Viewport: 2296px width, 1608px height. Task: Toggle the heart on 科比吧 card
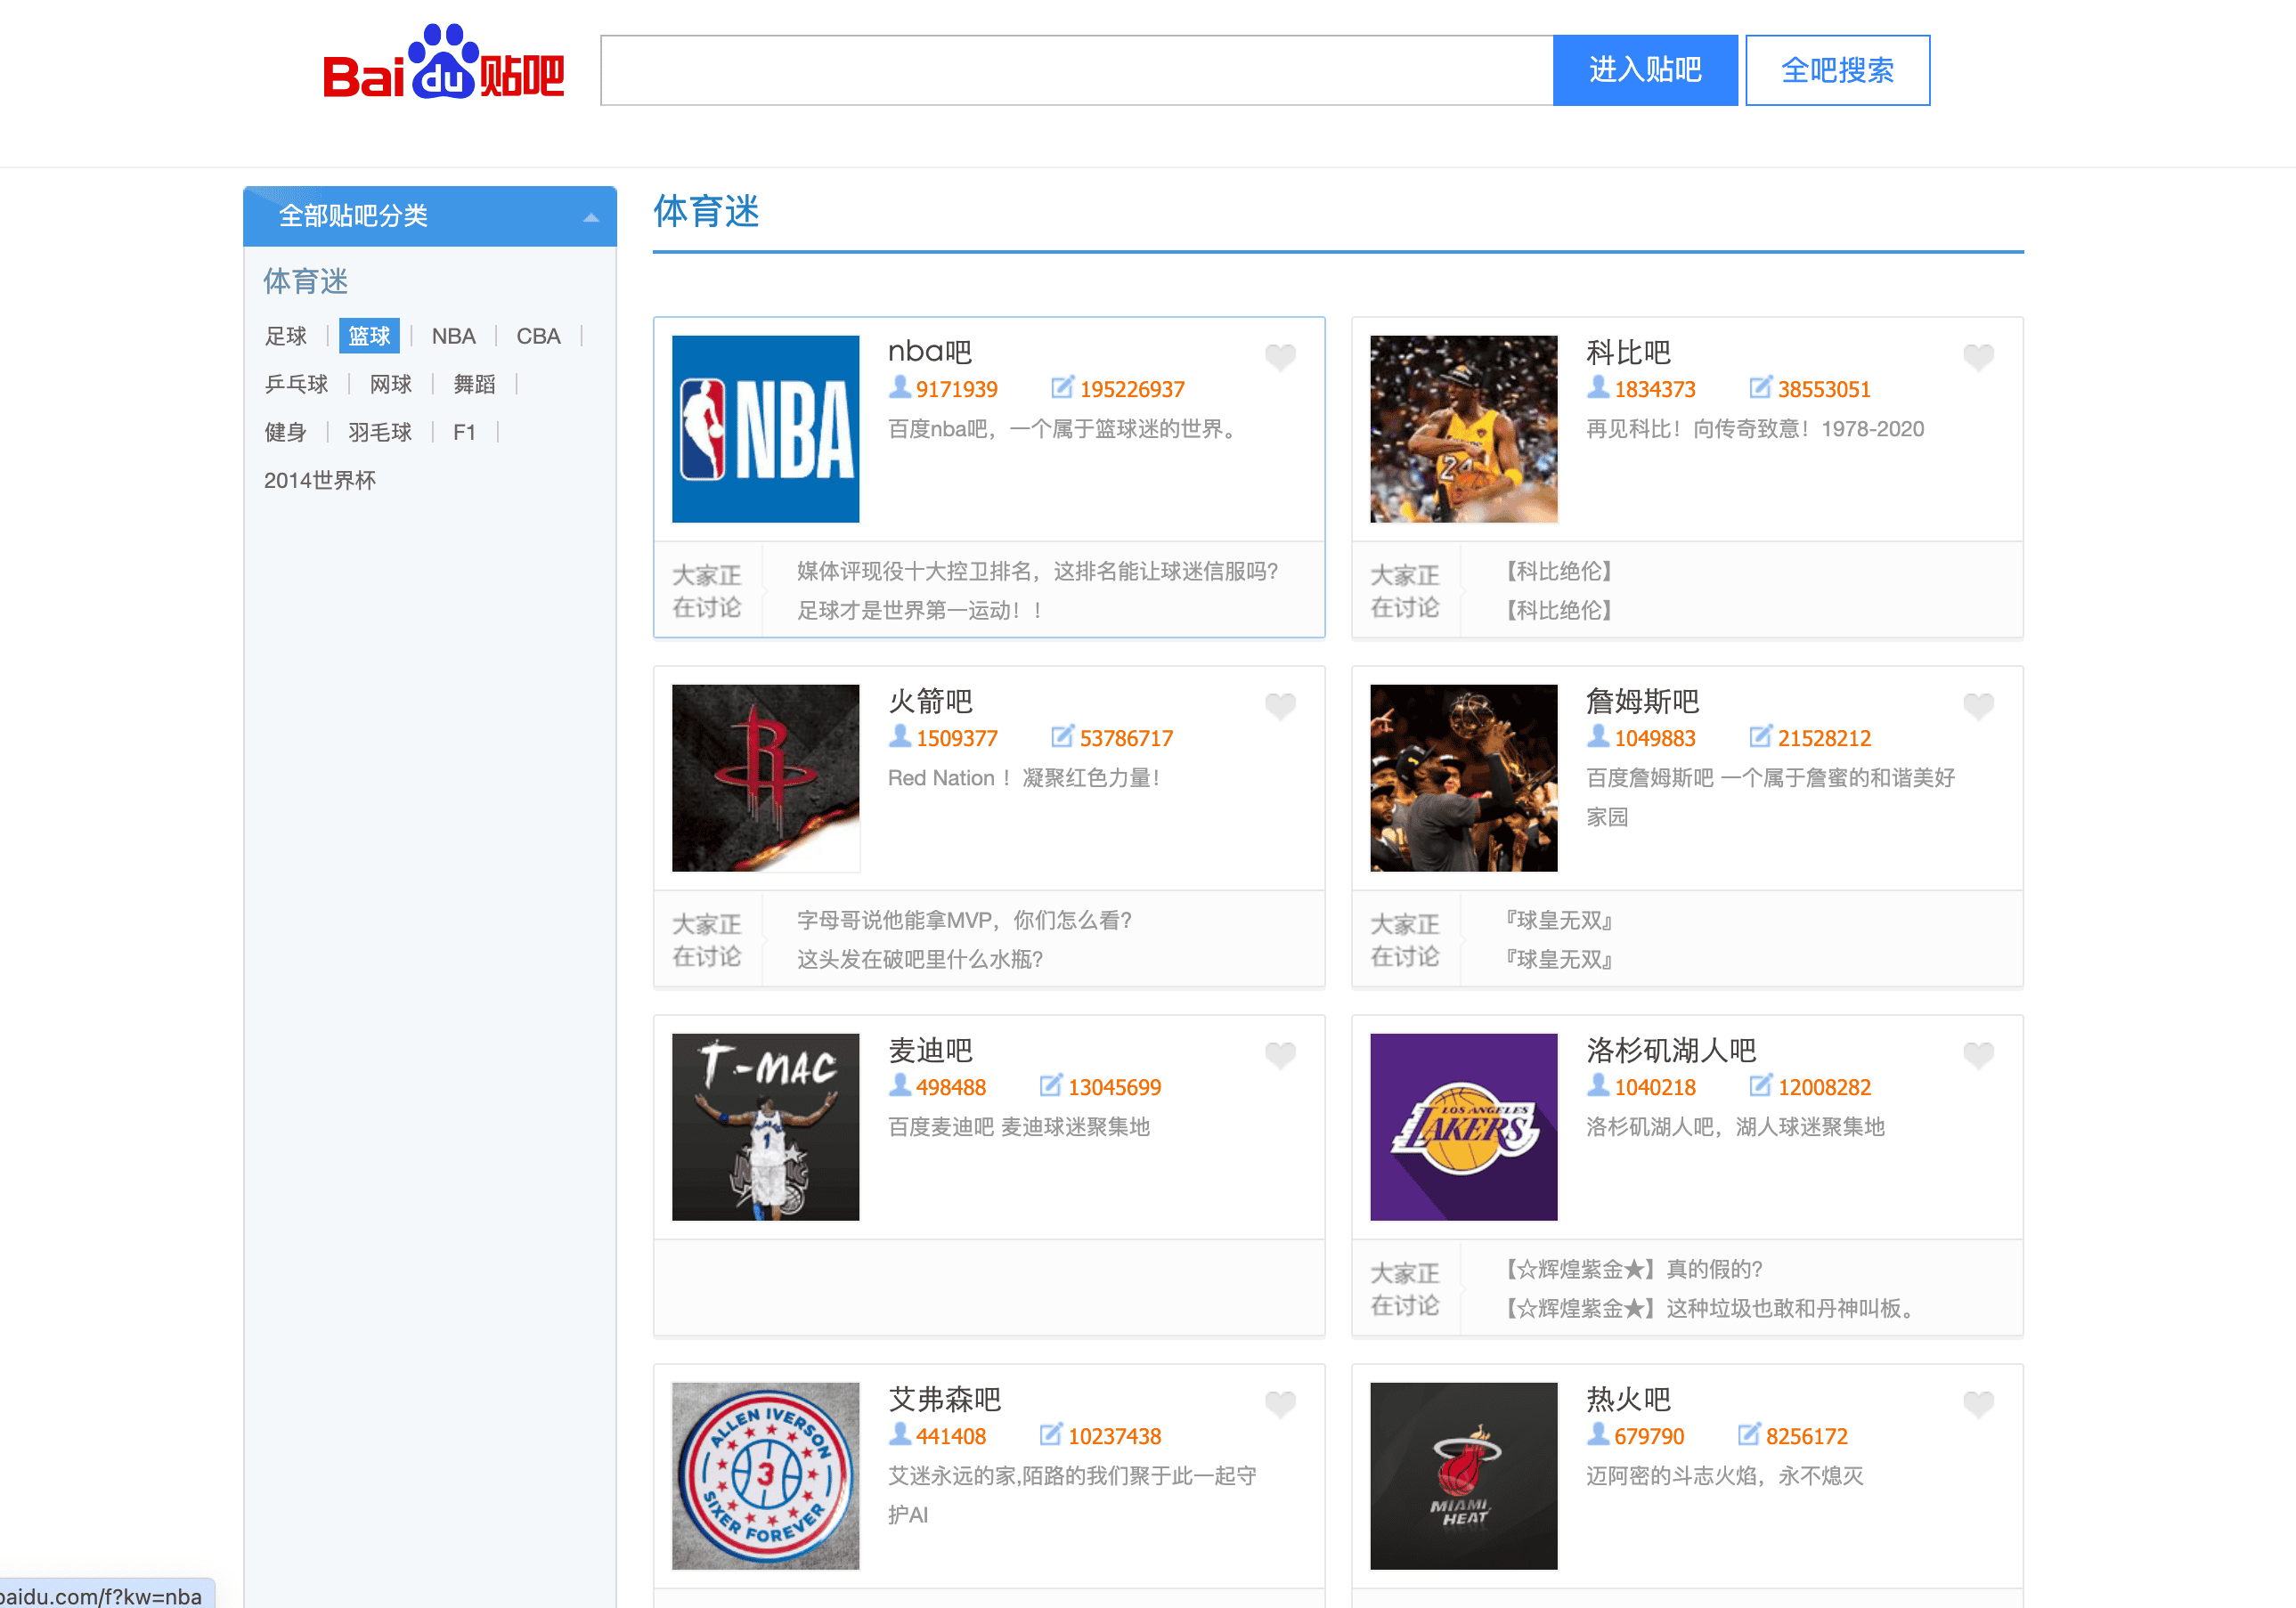pos(1978,357)
